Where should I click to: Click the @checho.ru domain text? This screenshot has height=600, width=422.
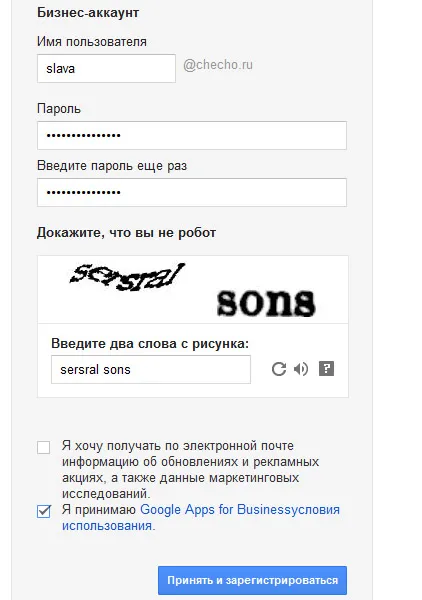[x=218, y=65]
